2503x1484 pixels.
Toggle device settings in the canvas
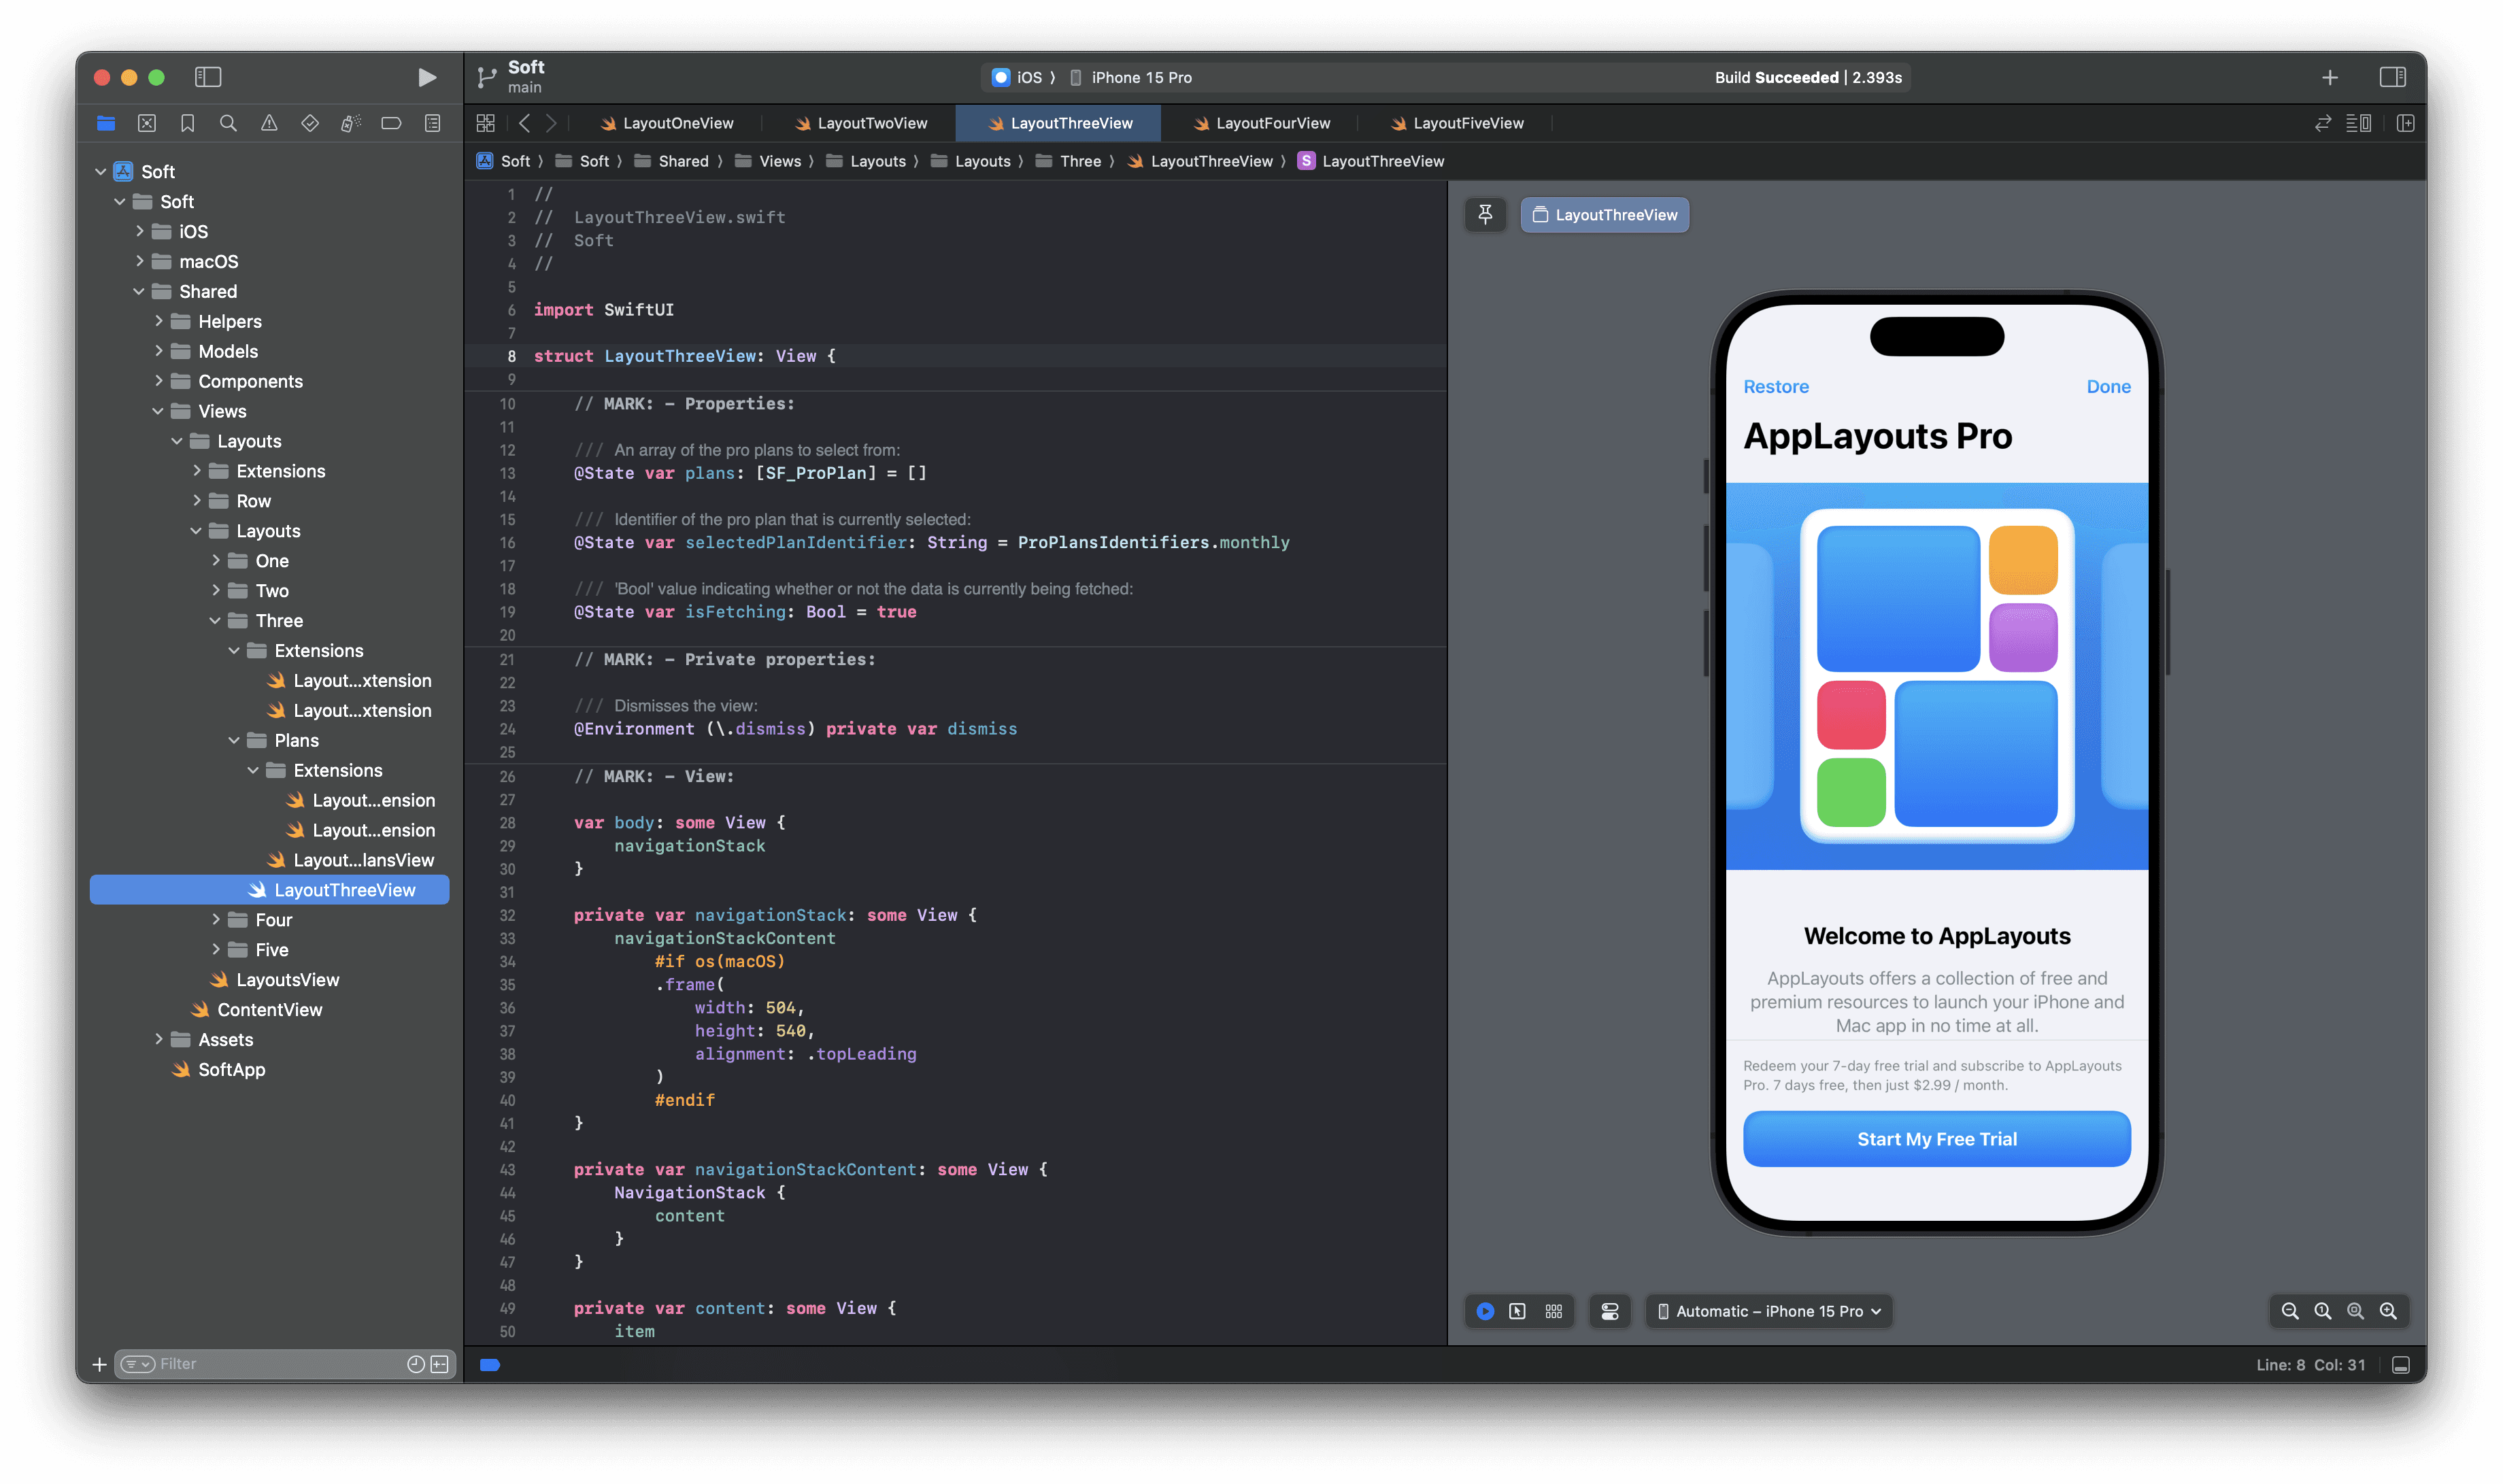[x=1610, y=1311]
